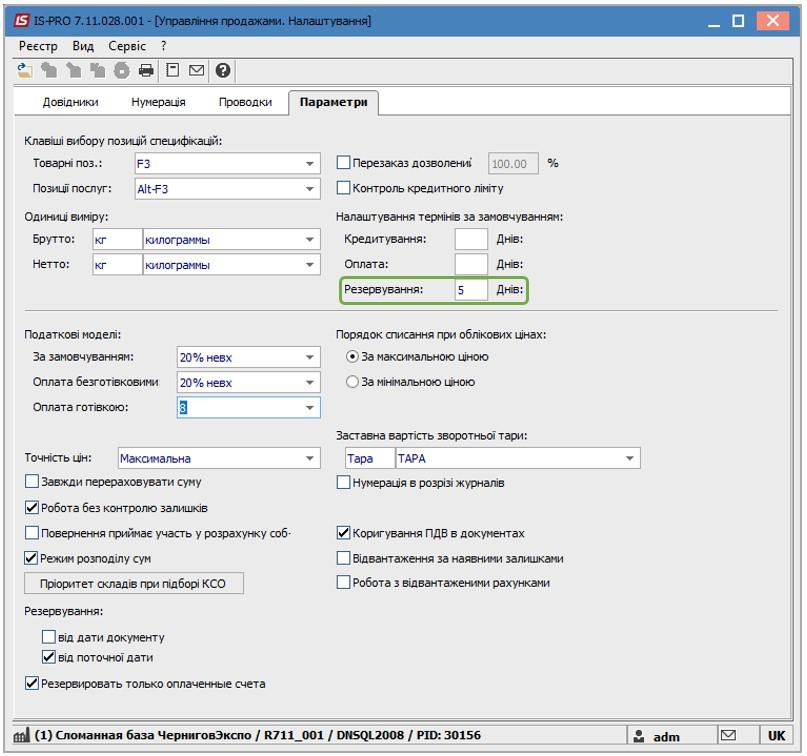Click the factory icon in status bar

21,736
